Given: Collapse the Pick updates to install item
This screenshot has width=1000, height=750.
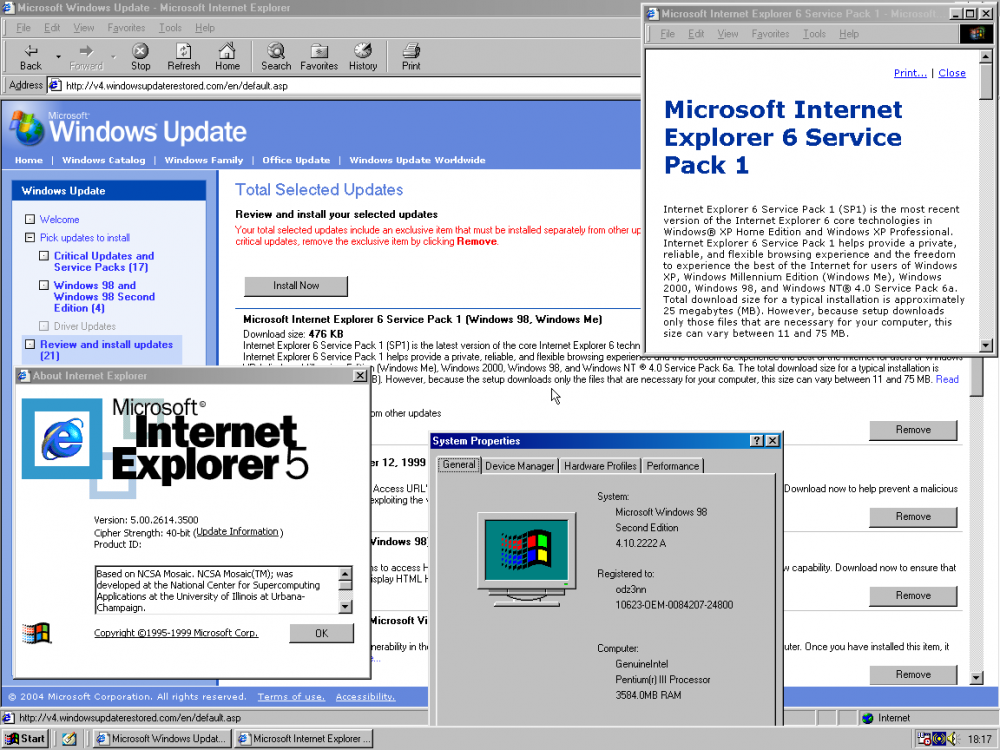Looking at the screenshot, I should [30, 238].
